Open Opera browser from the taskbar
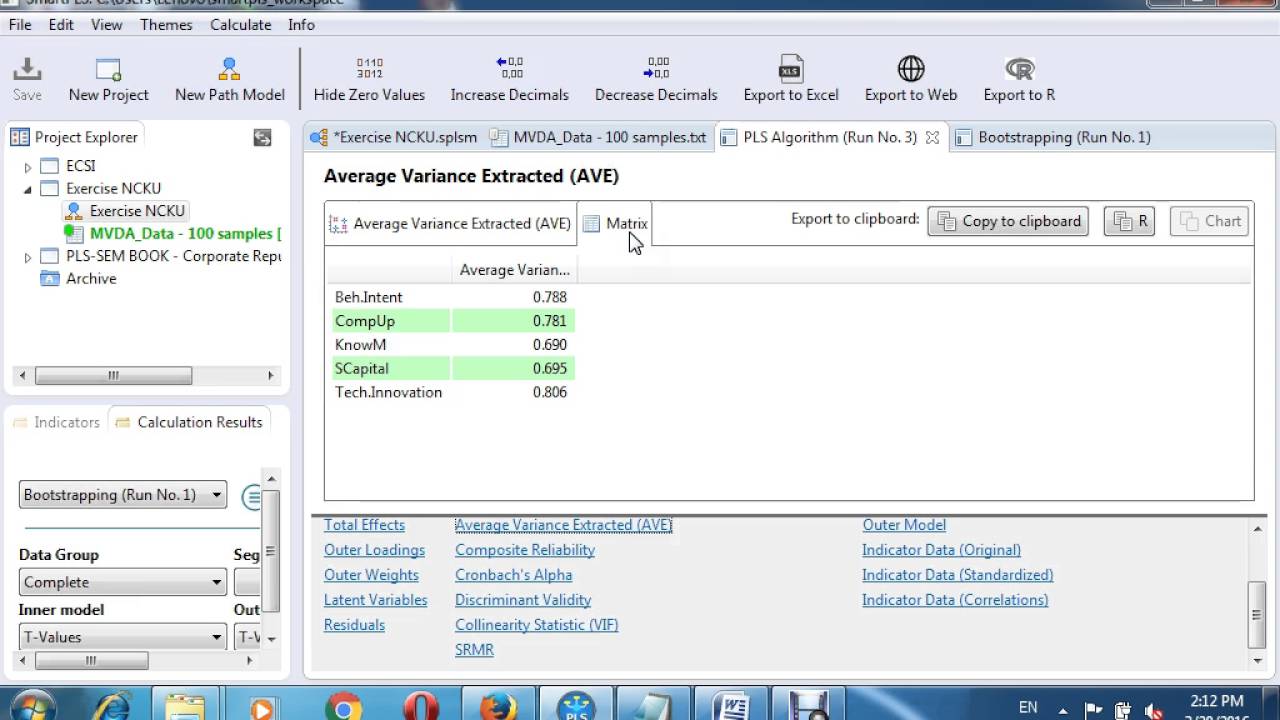The image size is (1280, 720). pos(420,708)
